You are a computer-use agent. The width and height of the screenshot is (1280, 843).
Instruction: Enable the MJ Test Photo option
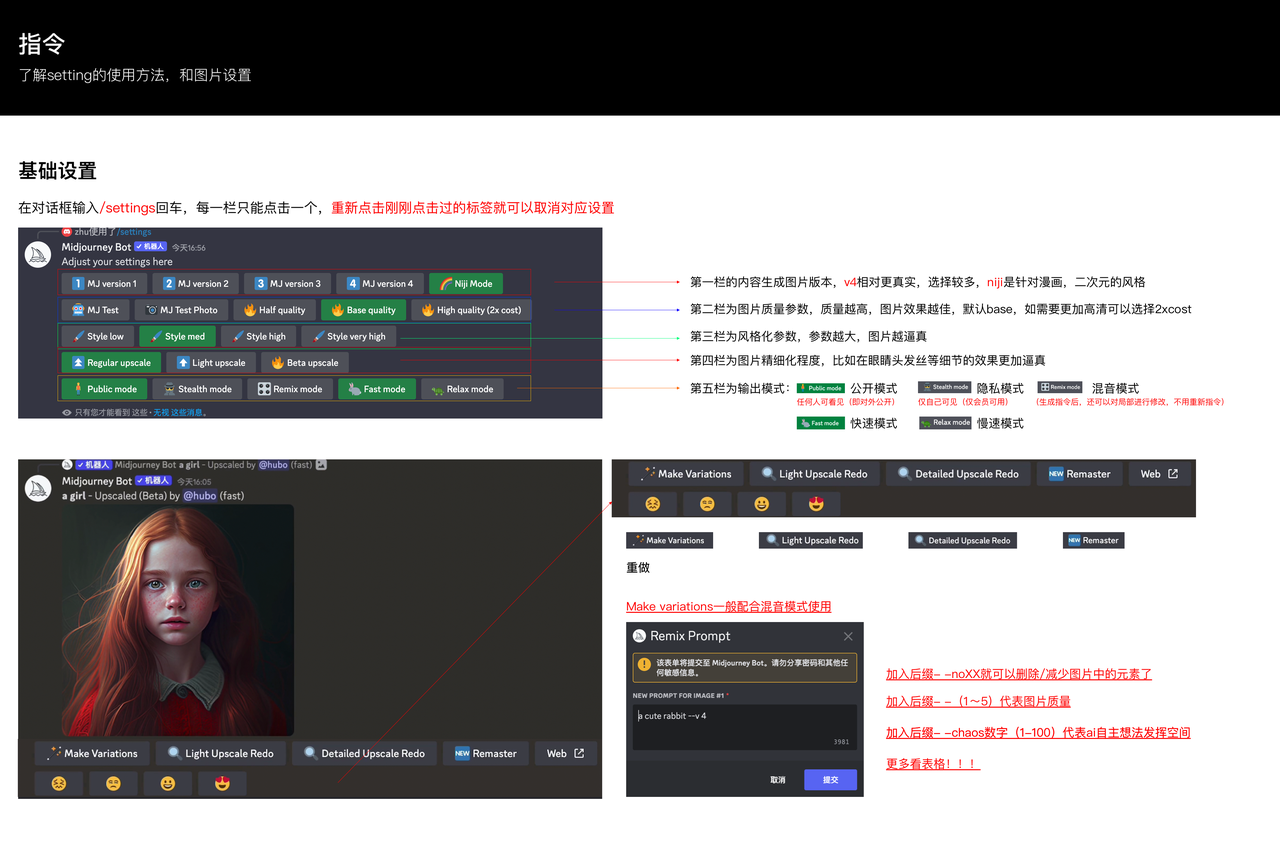point(180,310)
